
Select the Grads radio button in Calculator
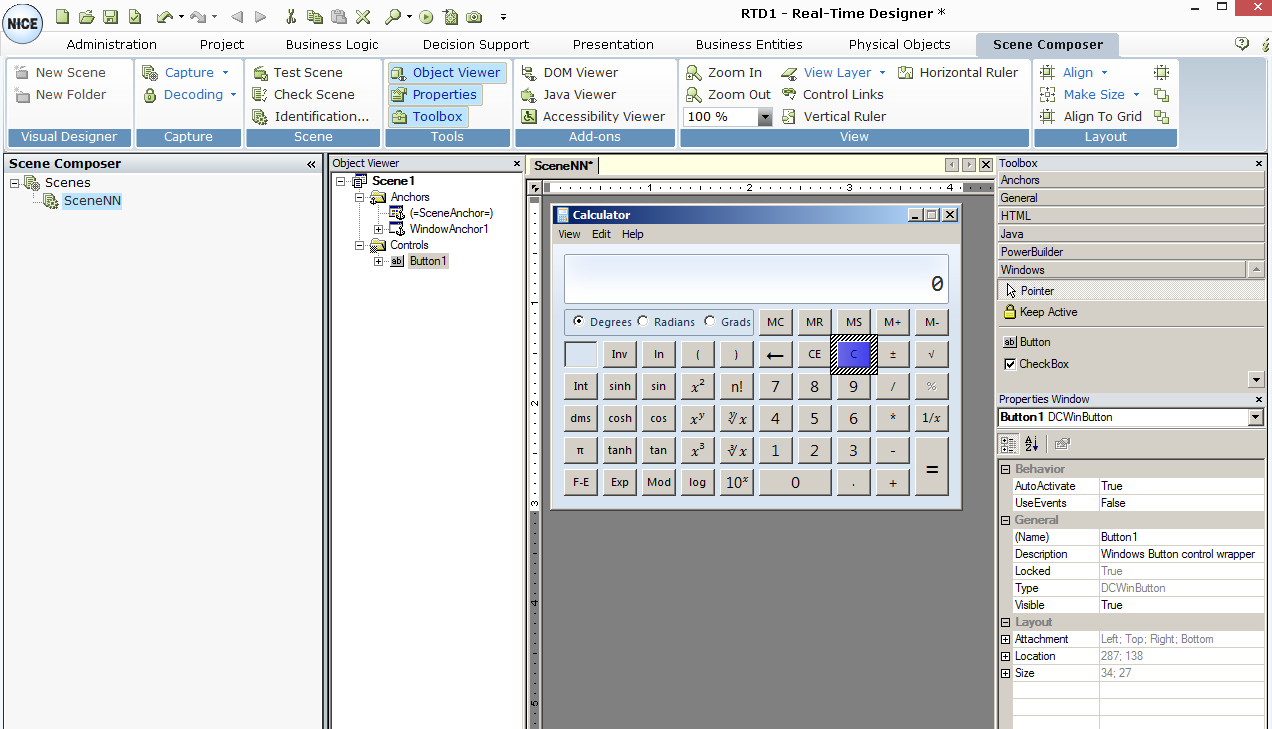[710, 321]
